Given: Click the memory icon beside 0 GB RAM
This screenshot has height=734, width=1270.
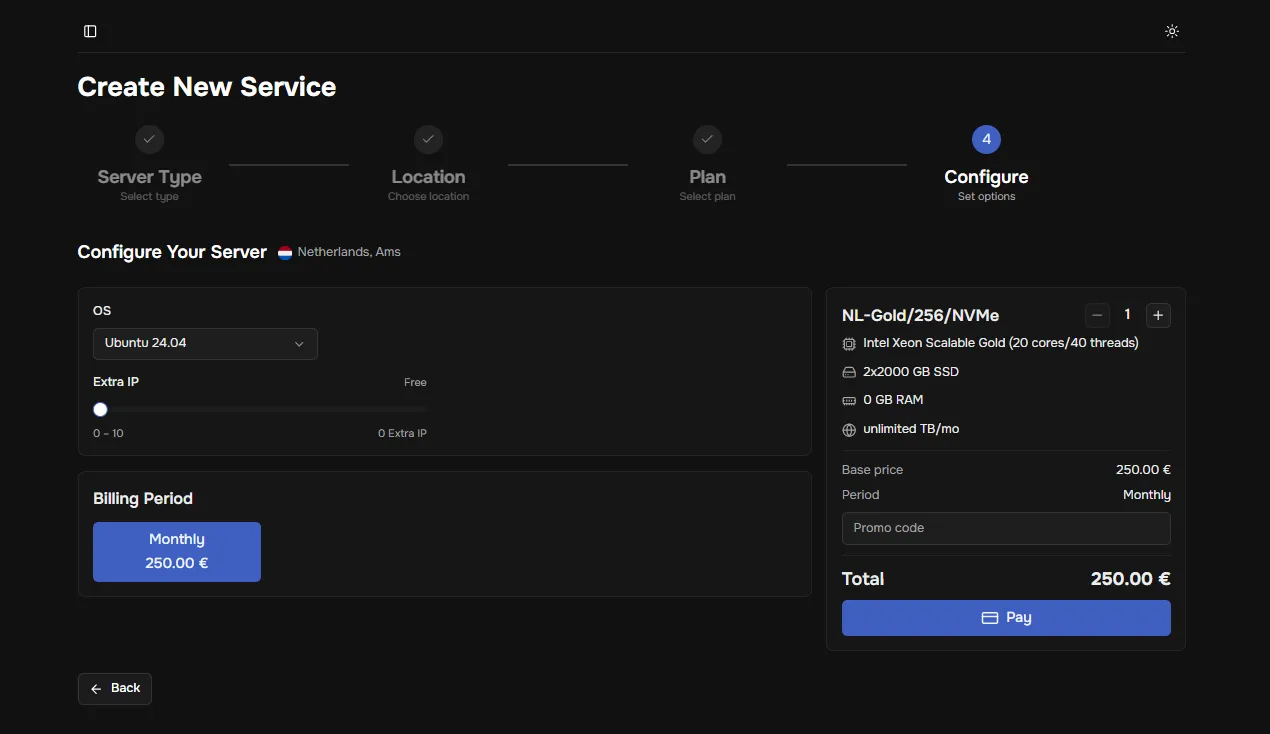Looking at the screenshot, I should tap(849, 400).
